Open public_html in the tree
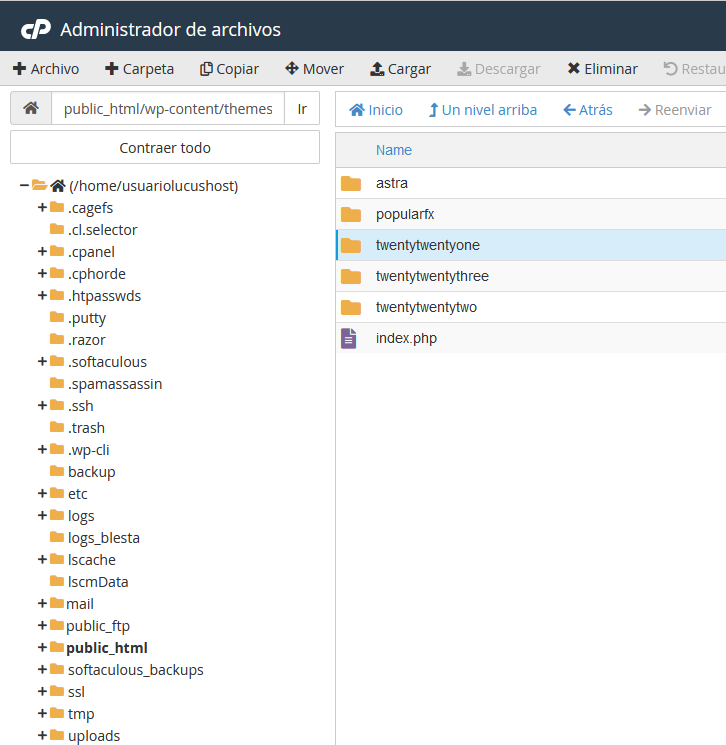Viewport: 726px width, 745px height. click(x=106, y=648)
